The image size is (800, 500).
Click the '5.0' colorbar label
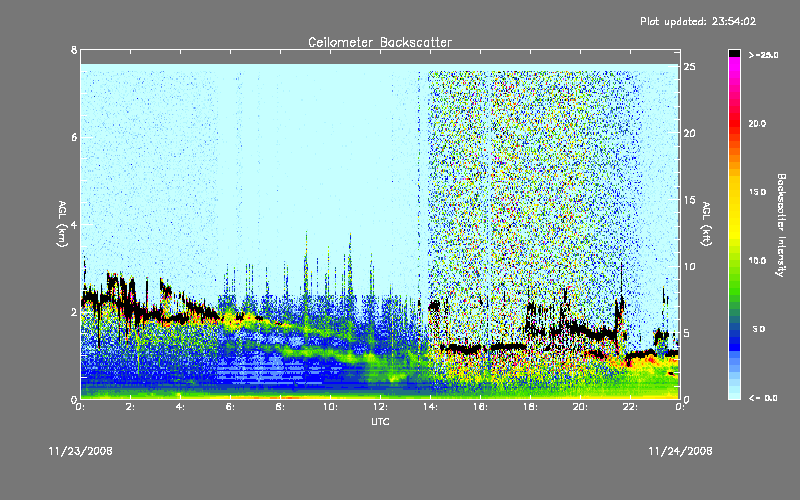759,329
